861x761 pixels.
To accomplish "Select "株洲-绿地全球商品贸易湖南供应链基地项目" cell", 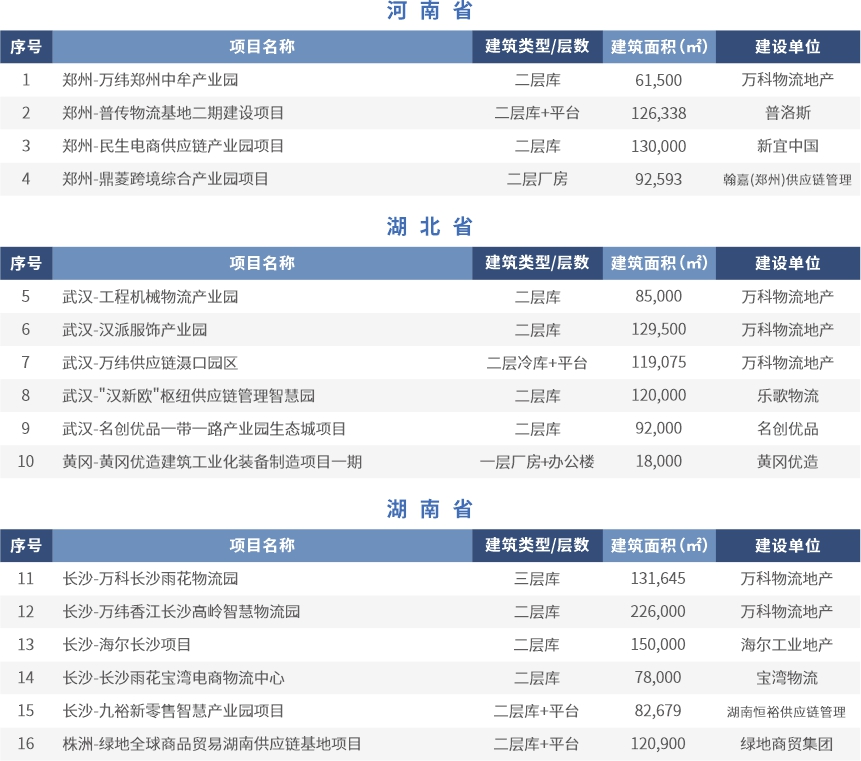I will 212,744.
